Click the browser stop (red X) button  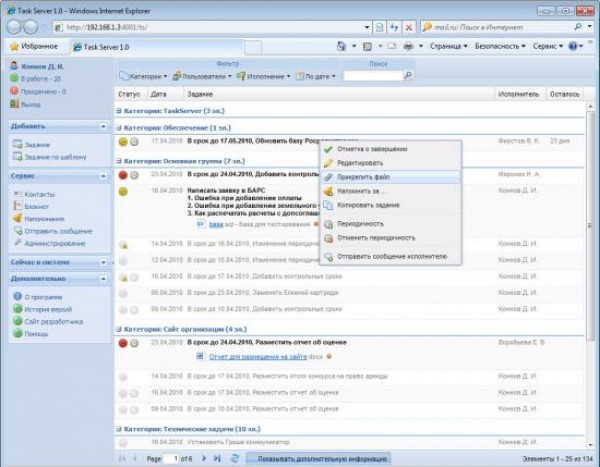point(409,28)
